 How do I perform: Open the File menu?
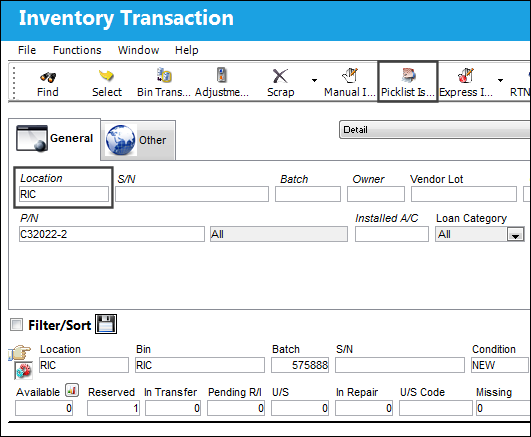pos(27,50)
